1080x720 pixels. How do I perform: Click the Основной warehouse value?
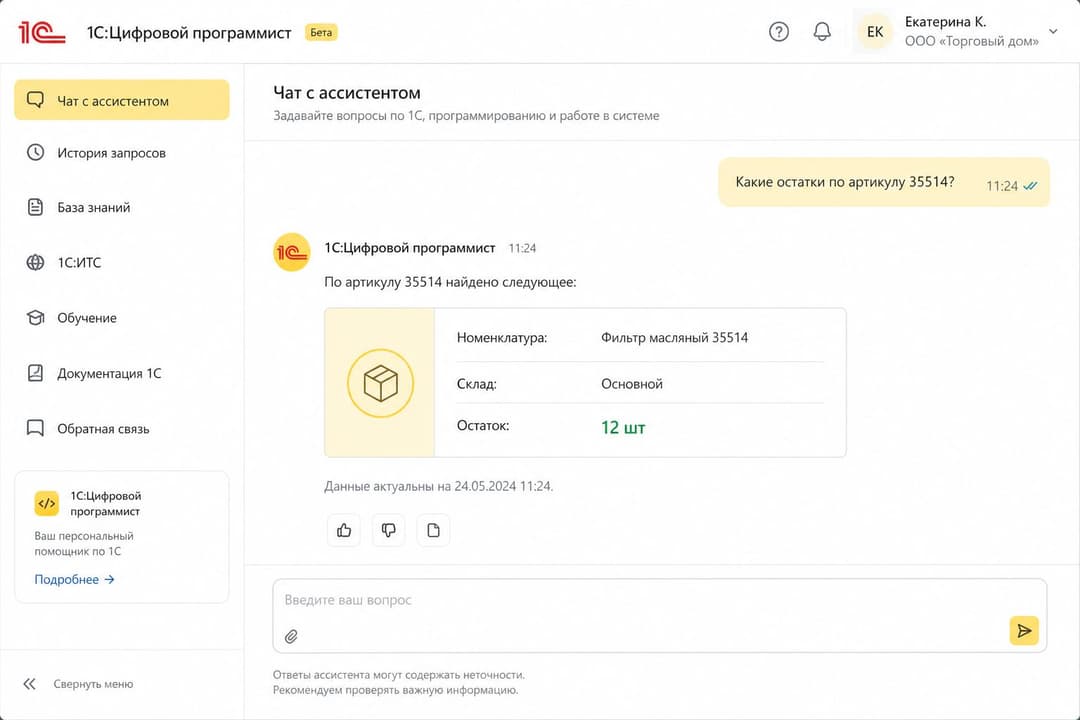[x=632, y=384]
